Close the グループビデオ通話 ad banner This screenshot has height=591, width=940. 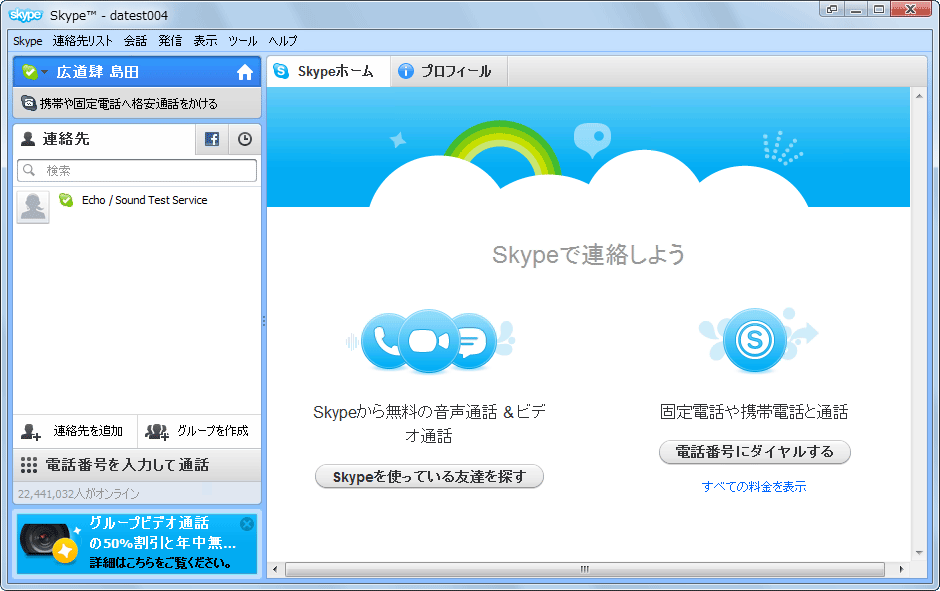tap(246, 524)
